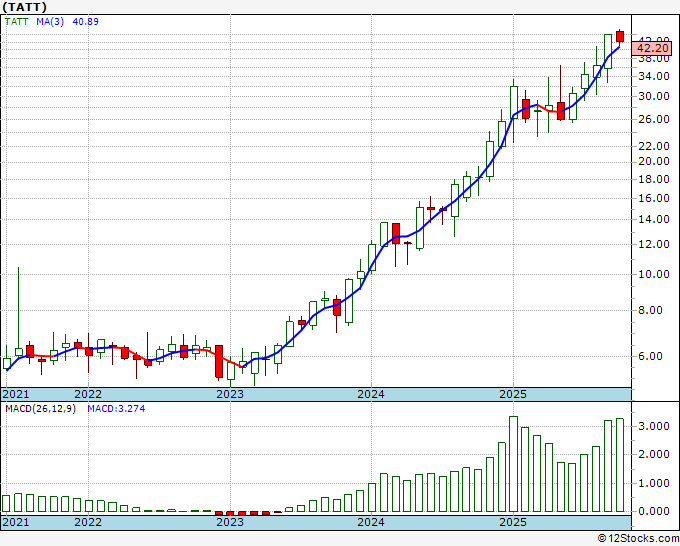Viewport: 680px width, 546px height.
Task: Click the 10.00 price axis label
Action: 653,275
